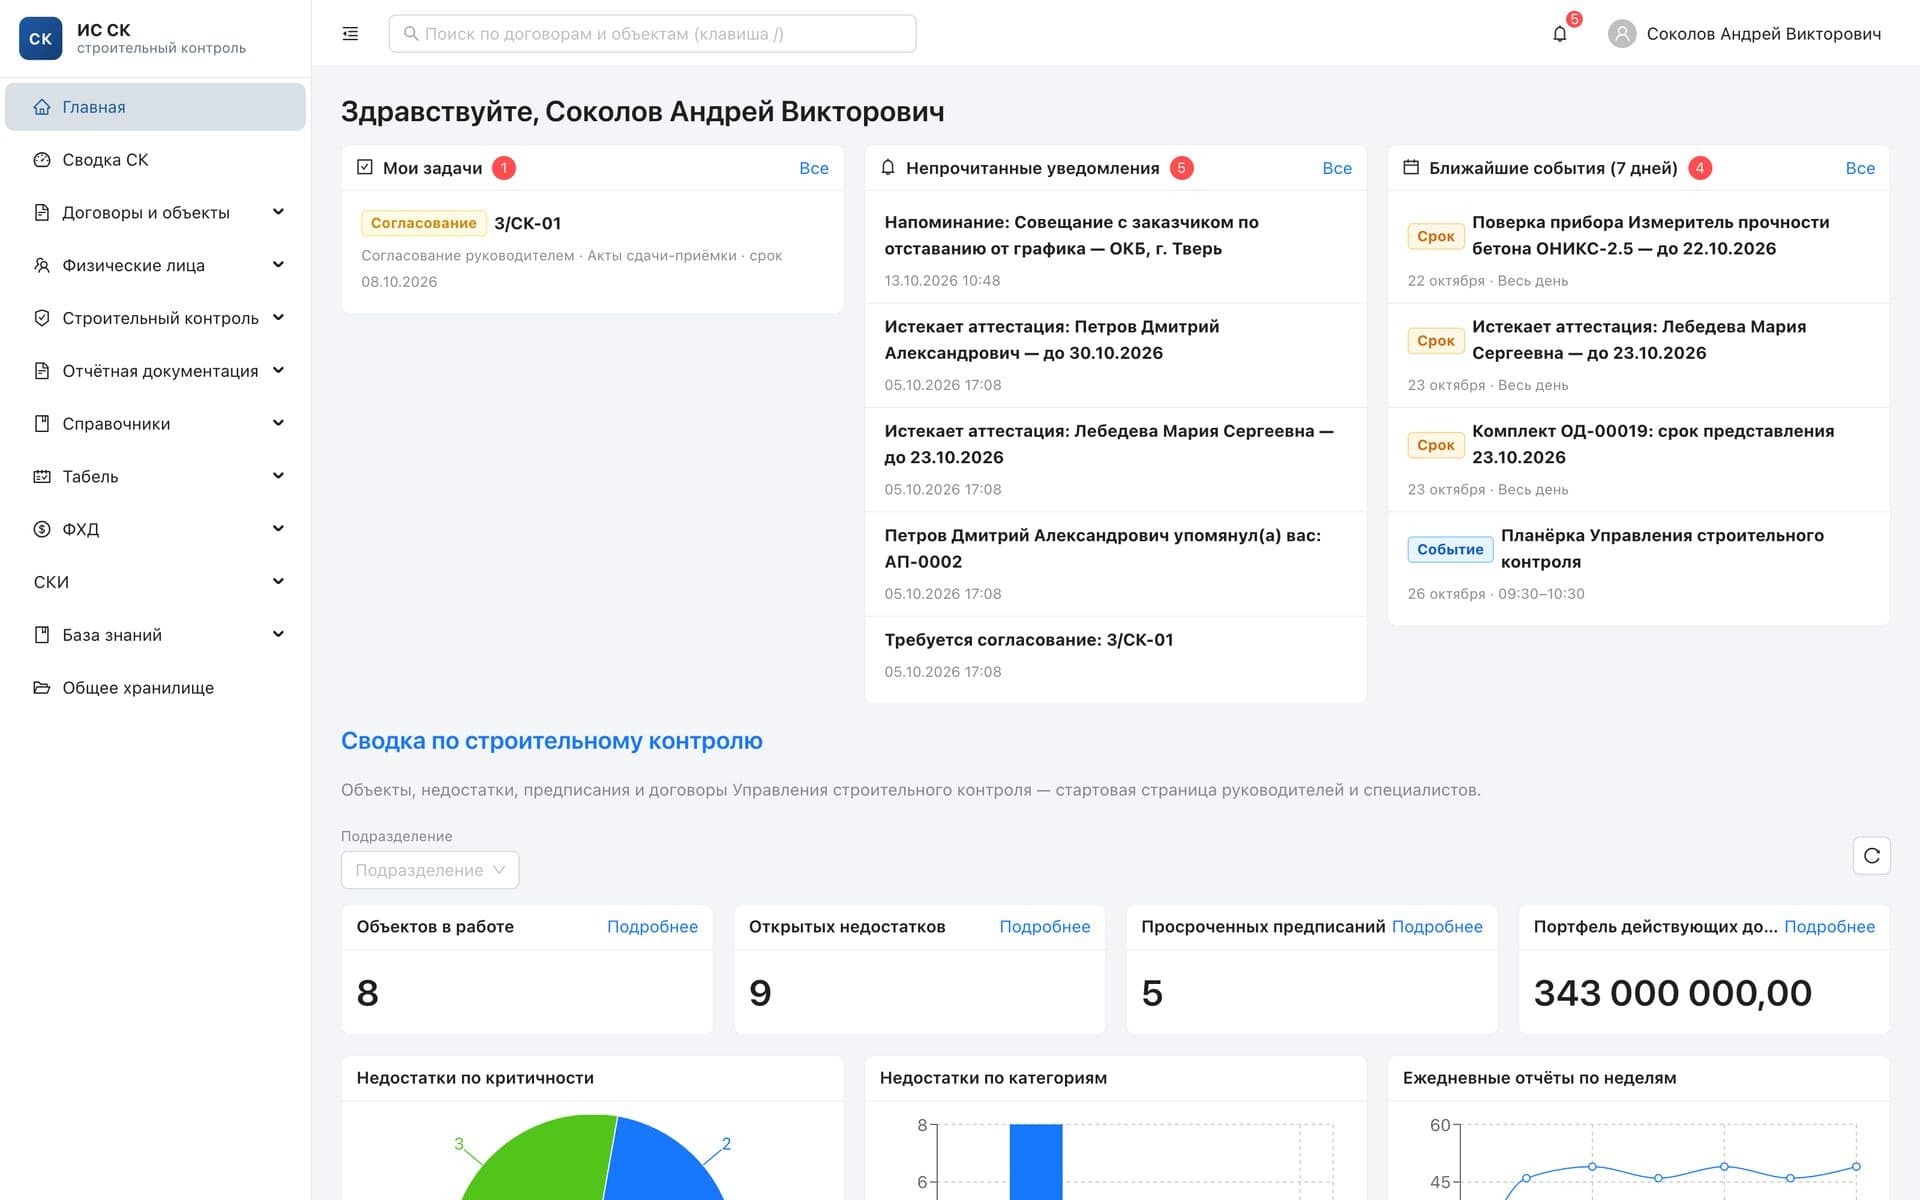This screenshot has height=1200, width=1920.
Task: Collapse sidebar with the menu-fold icon
Action: click(x=350, y=34)
